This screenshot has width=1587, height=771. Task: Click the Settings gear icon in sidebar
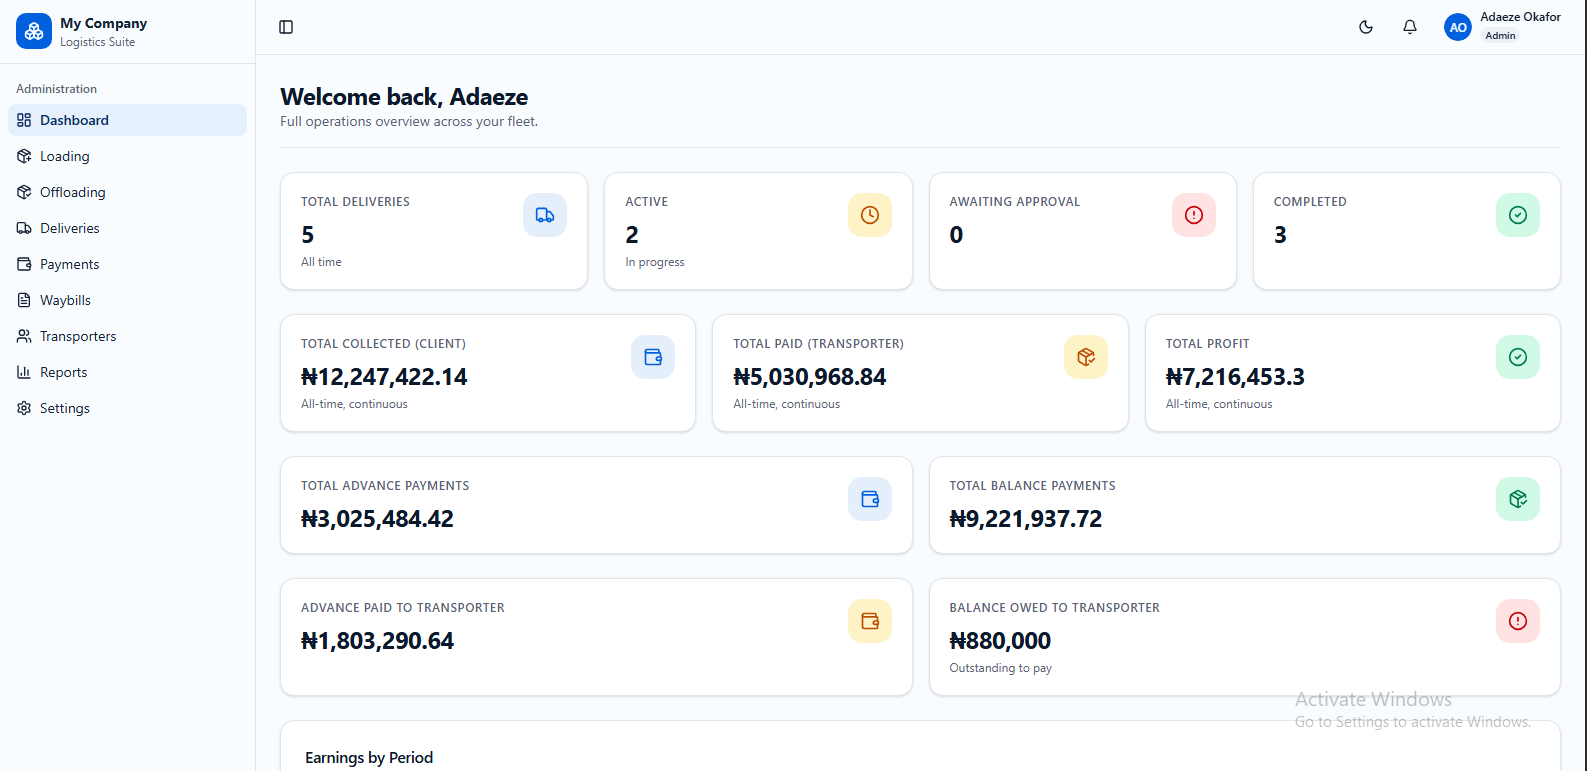pyautogui.click(x=24, y=408)
